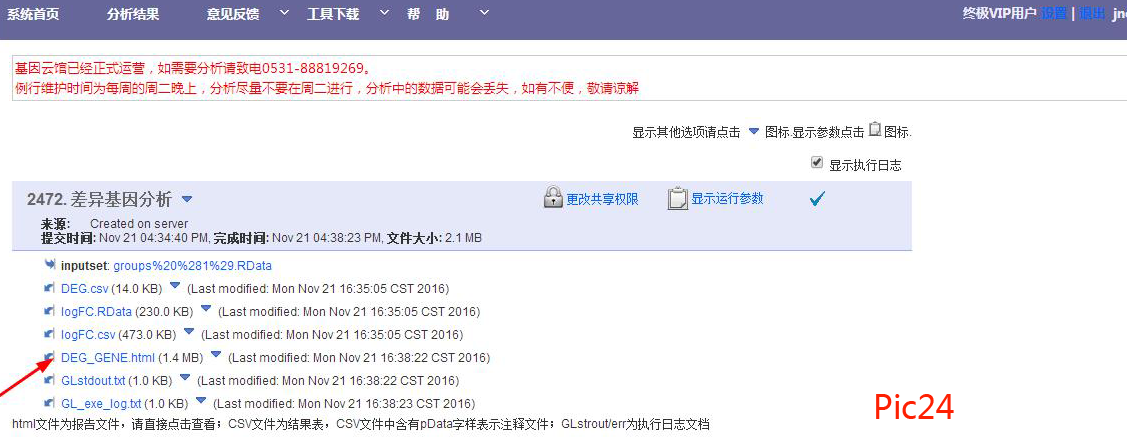1127x441 pixels.
Task: Click the lock icon for 更改共享权限
Action: pos(553,198)
